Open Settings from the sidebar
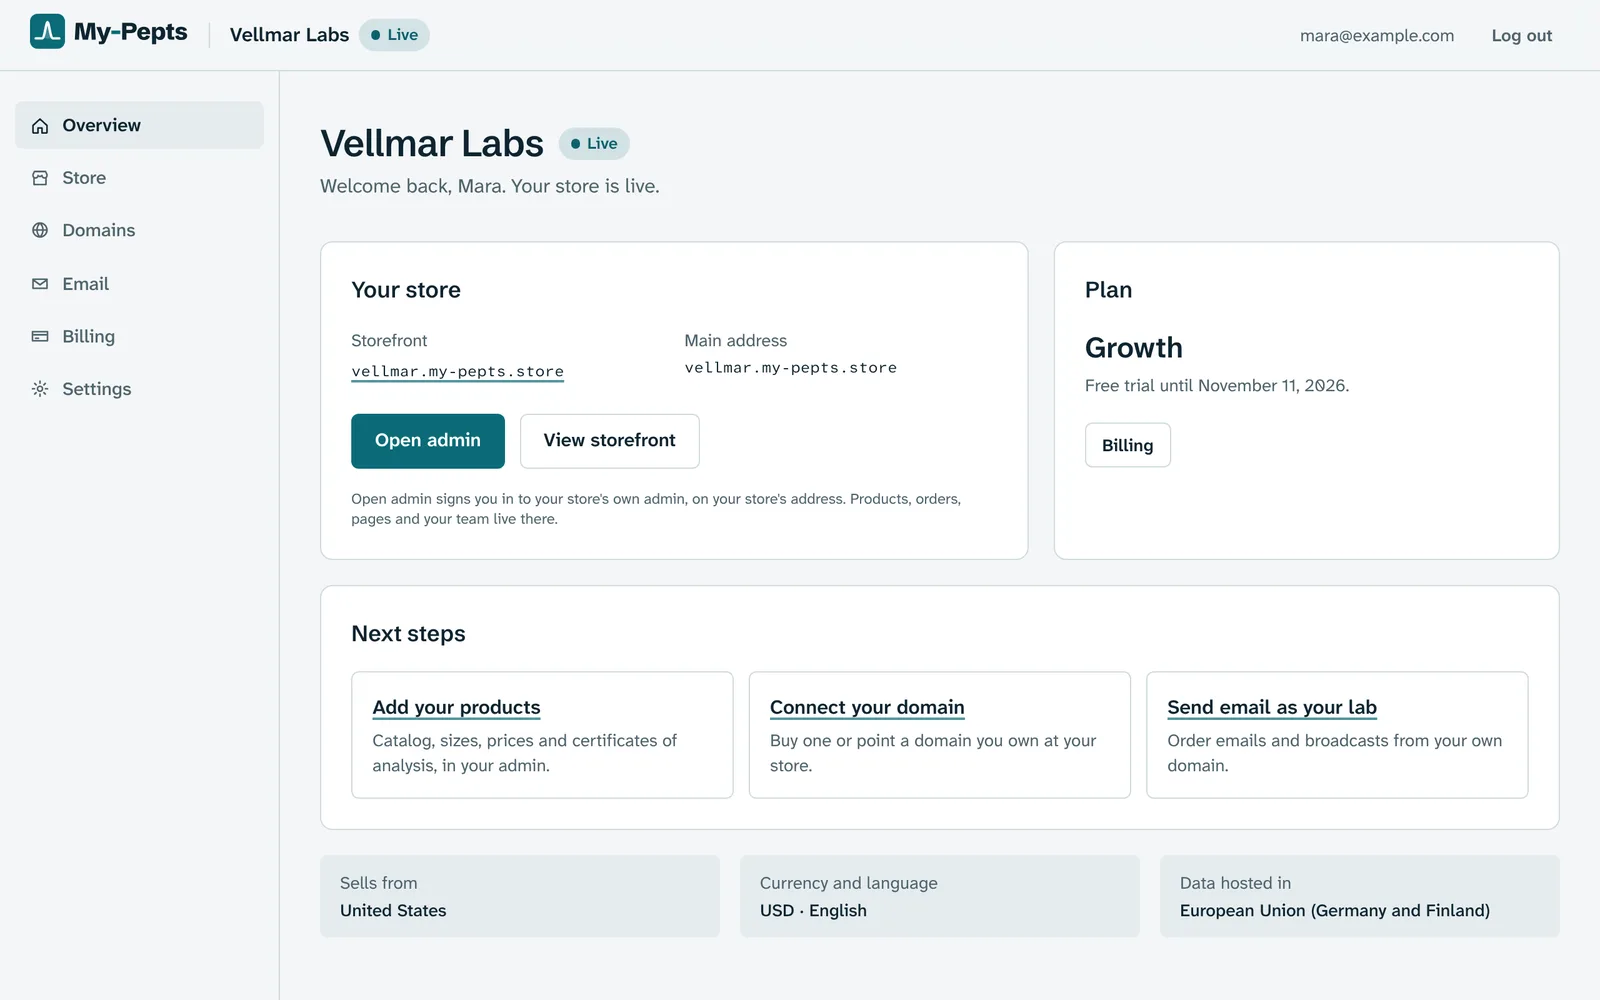The width and height of the screenshot is (1600, 1000). point(140,389)
